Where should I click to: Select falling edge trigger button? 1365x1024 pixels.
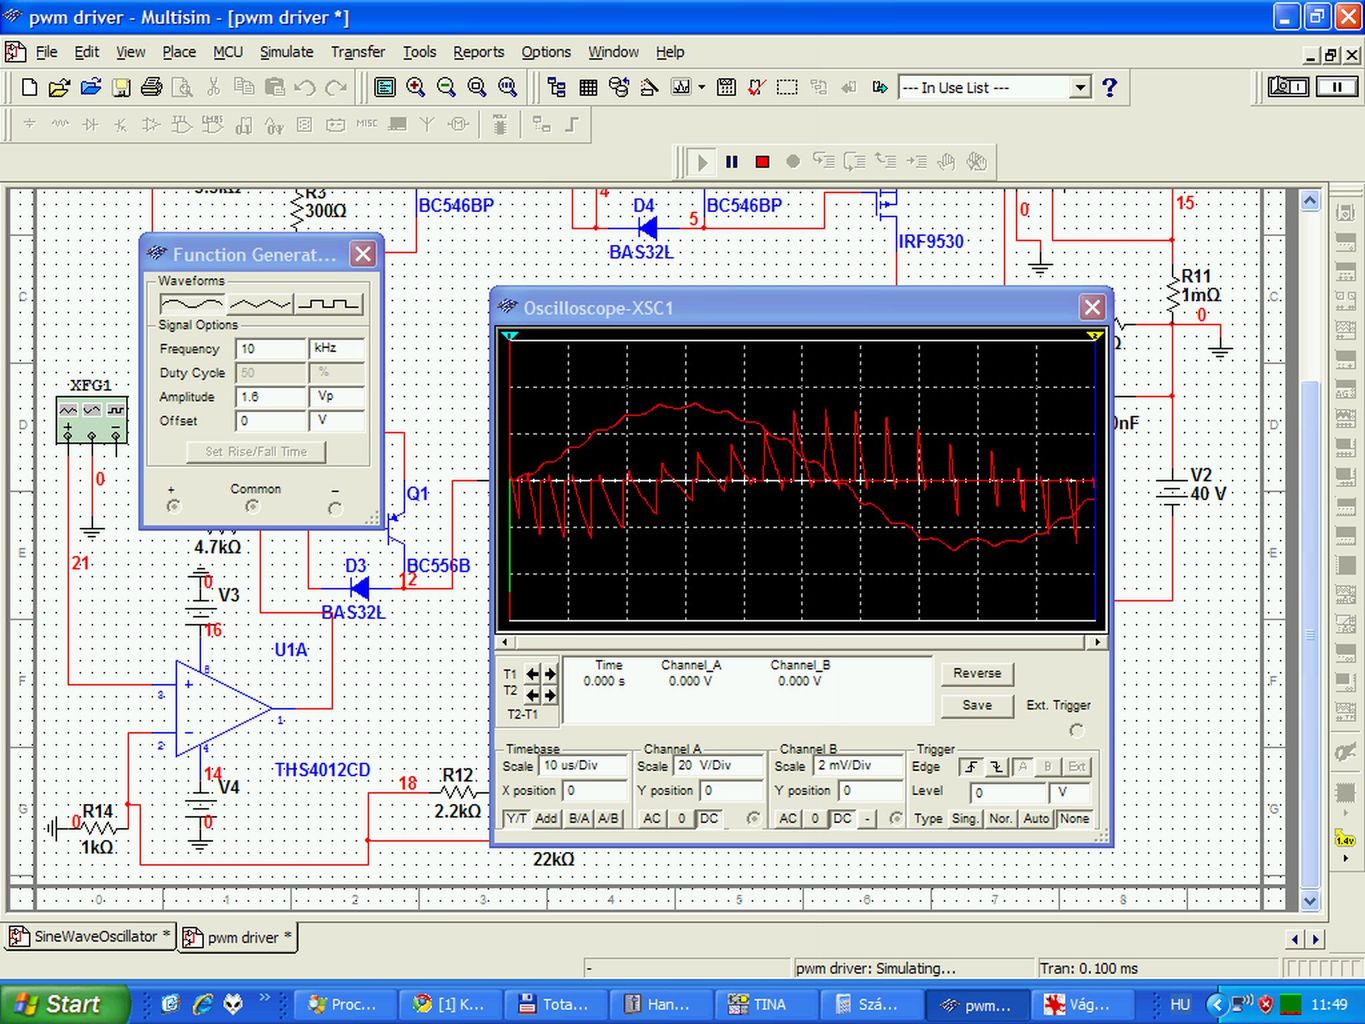pos(996,767)
